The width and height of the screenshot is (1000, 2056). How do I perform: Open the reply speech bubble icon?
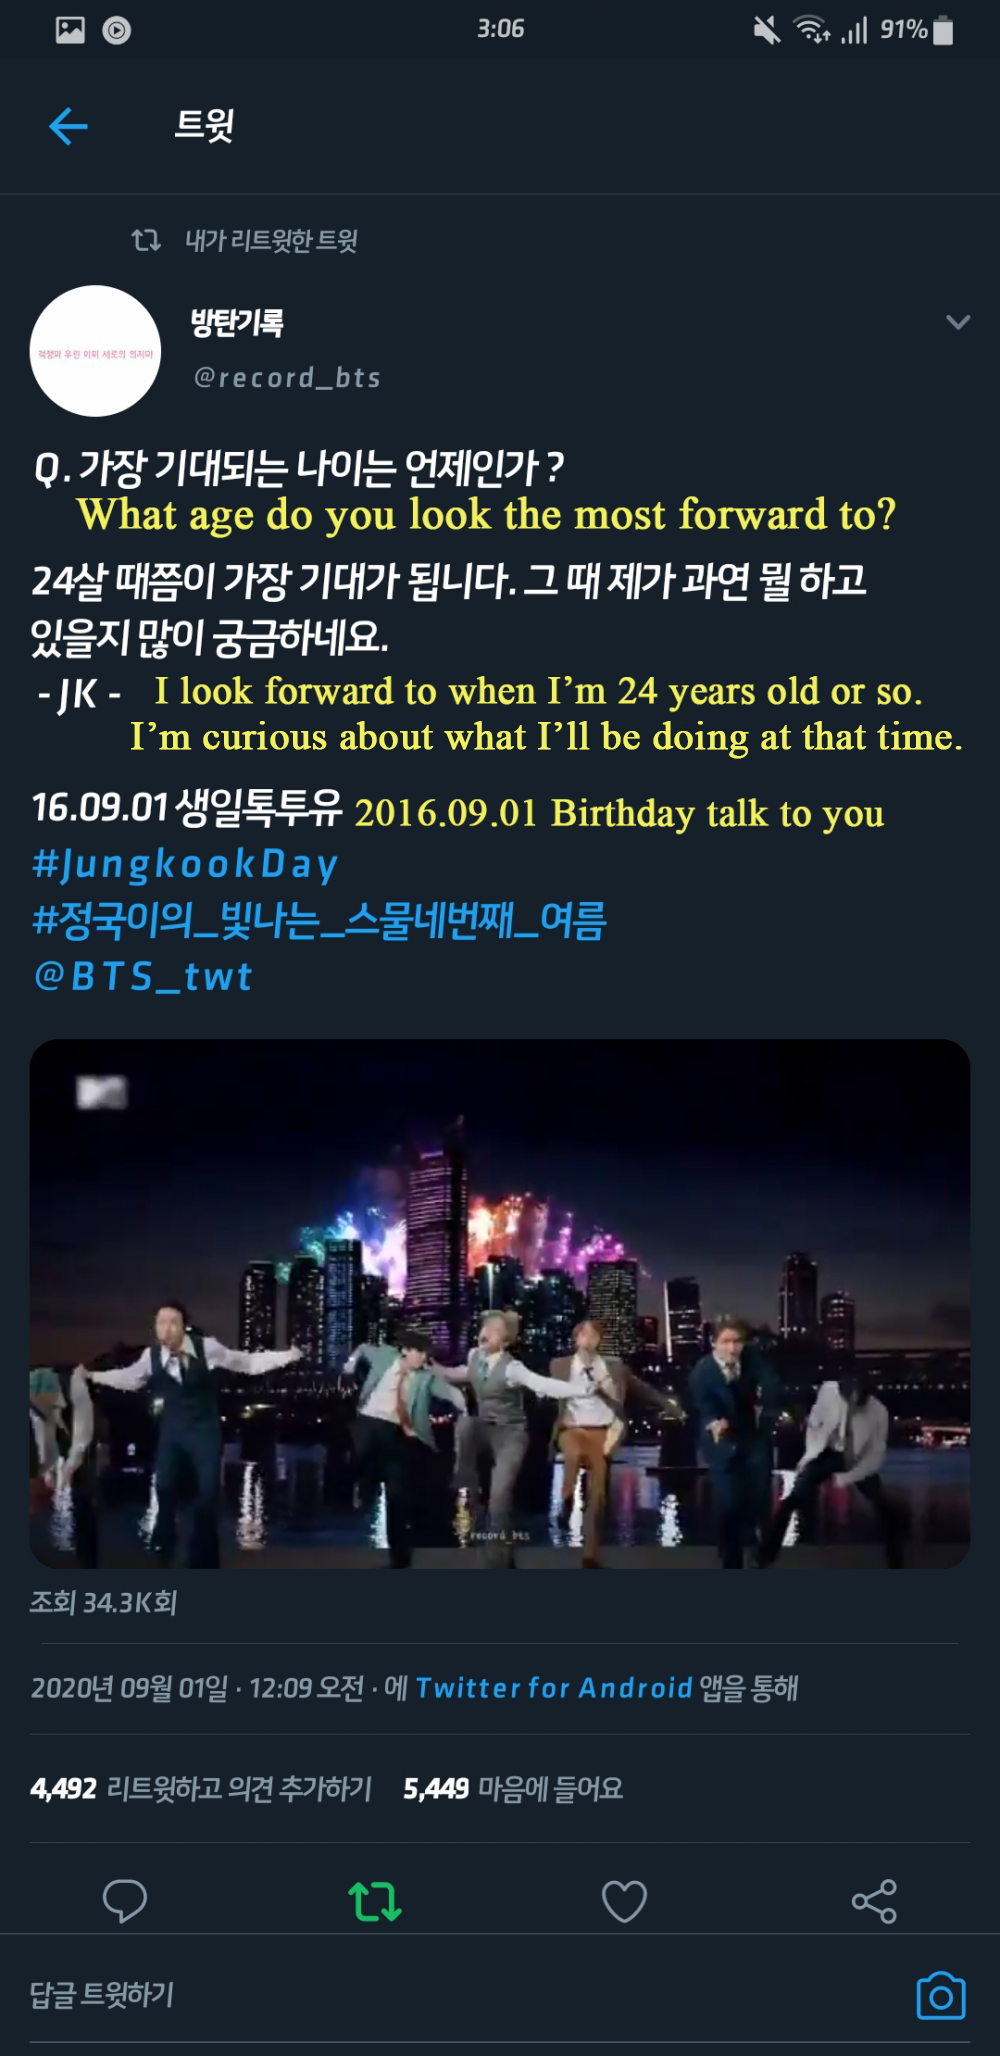pos(125,1901)
